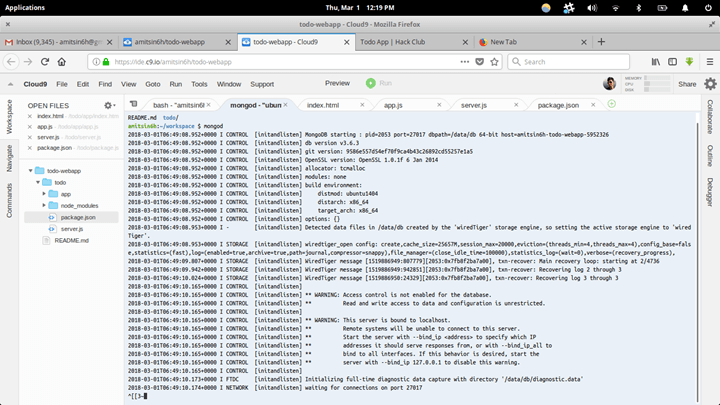Click the Firefox back arrow button
Screen dimensions: 720x405
[x=11, y=62]
